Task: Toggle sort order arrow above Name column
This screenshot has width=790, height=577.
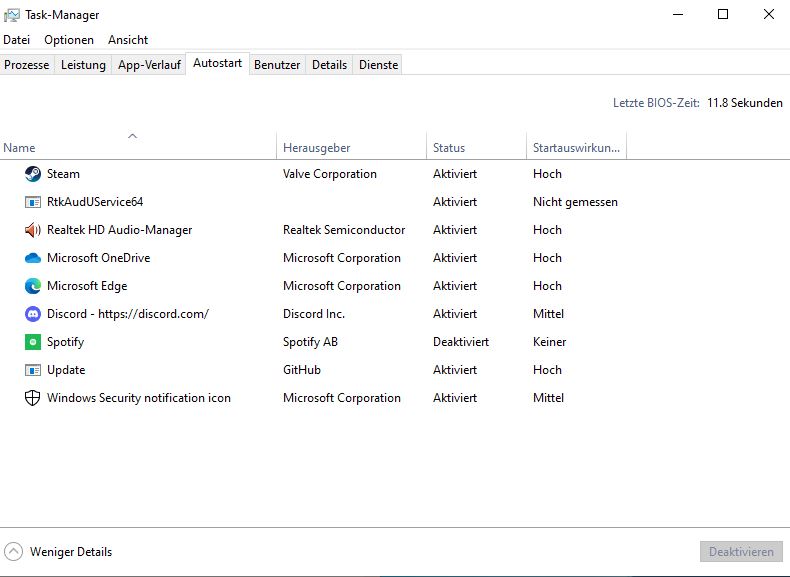Action: tap(133, 136)
